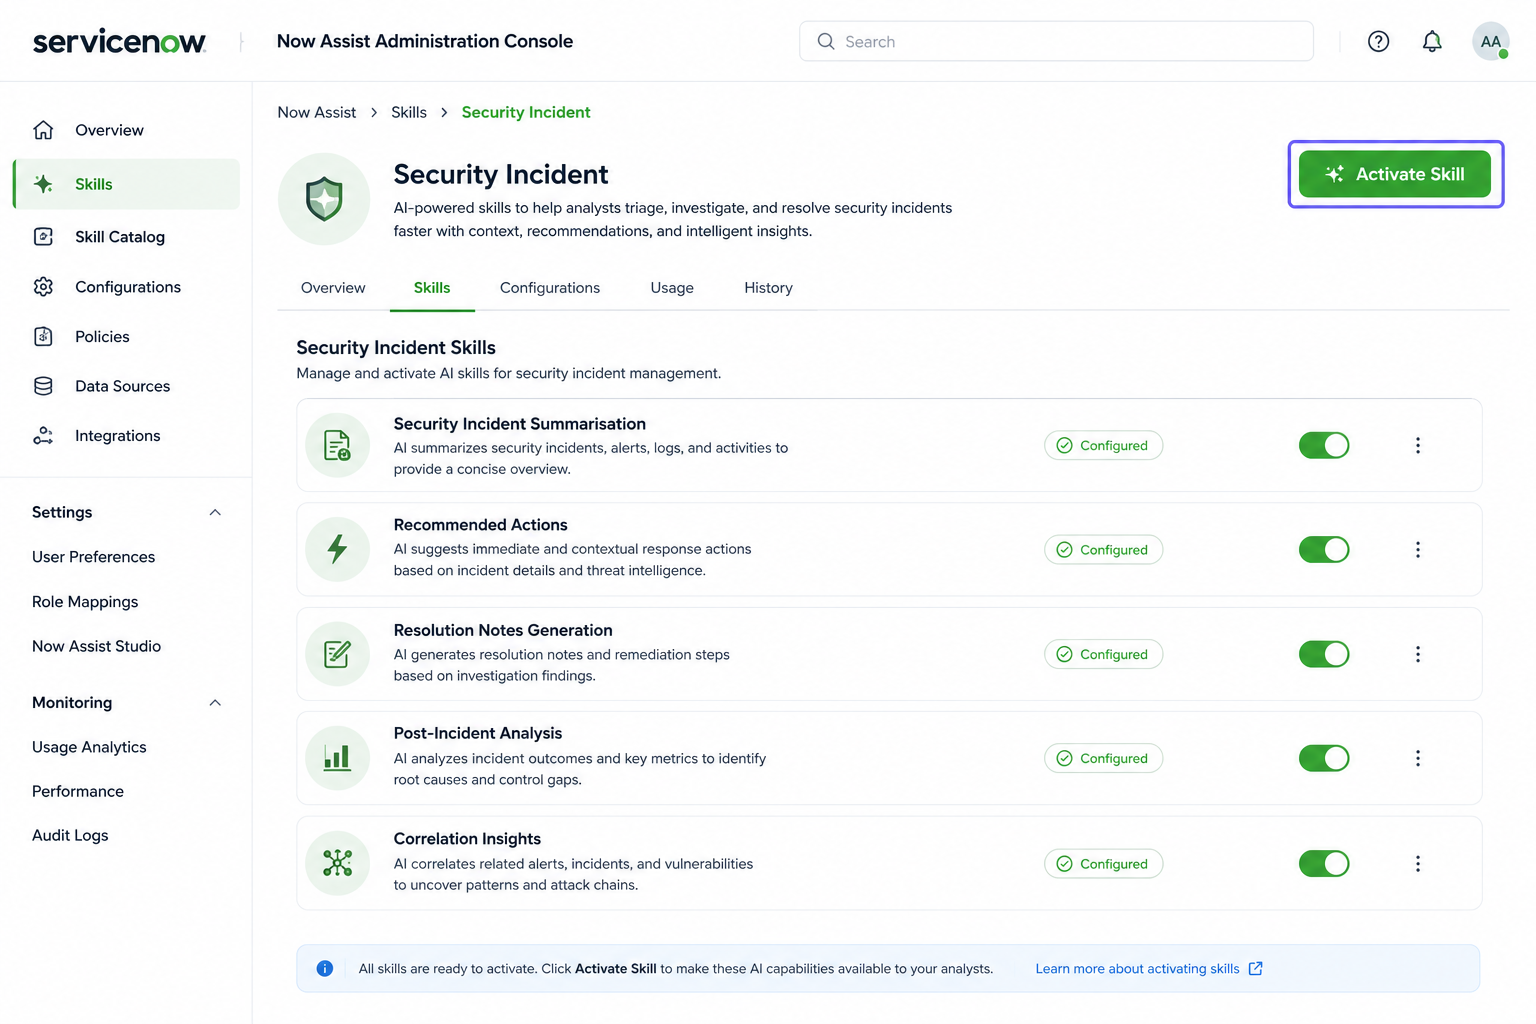Click the Security Incident shield icon
The width and height of the screenshot is (1536, 1024).
pyautogui.click(x=324, y=199)
